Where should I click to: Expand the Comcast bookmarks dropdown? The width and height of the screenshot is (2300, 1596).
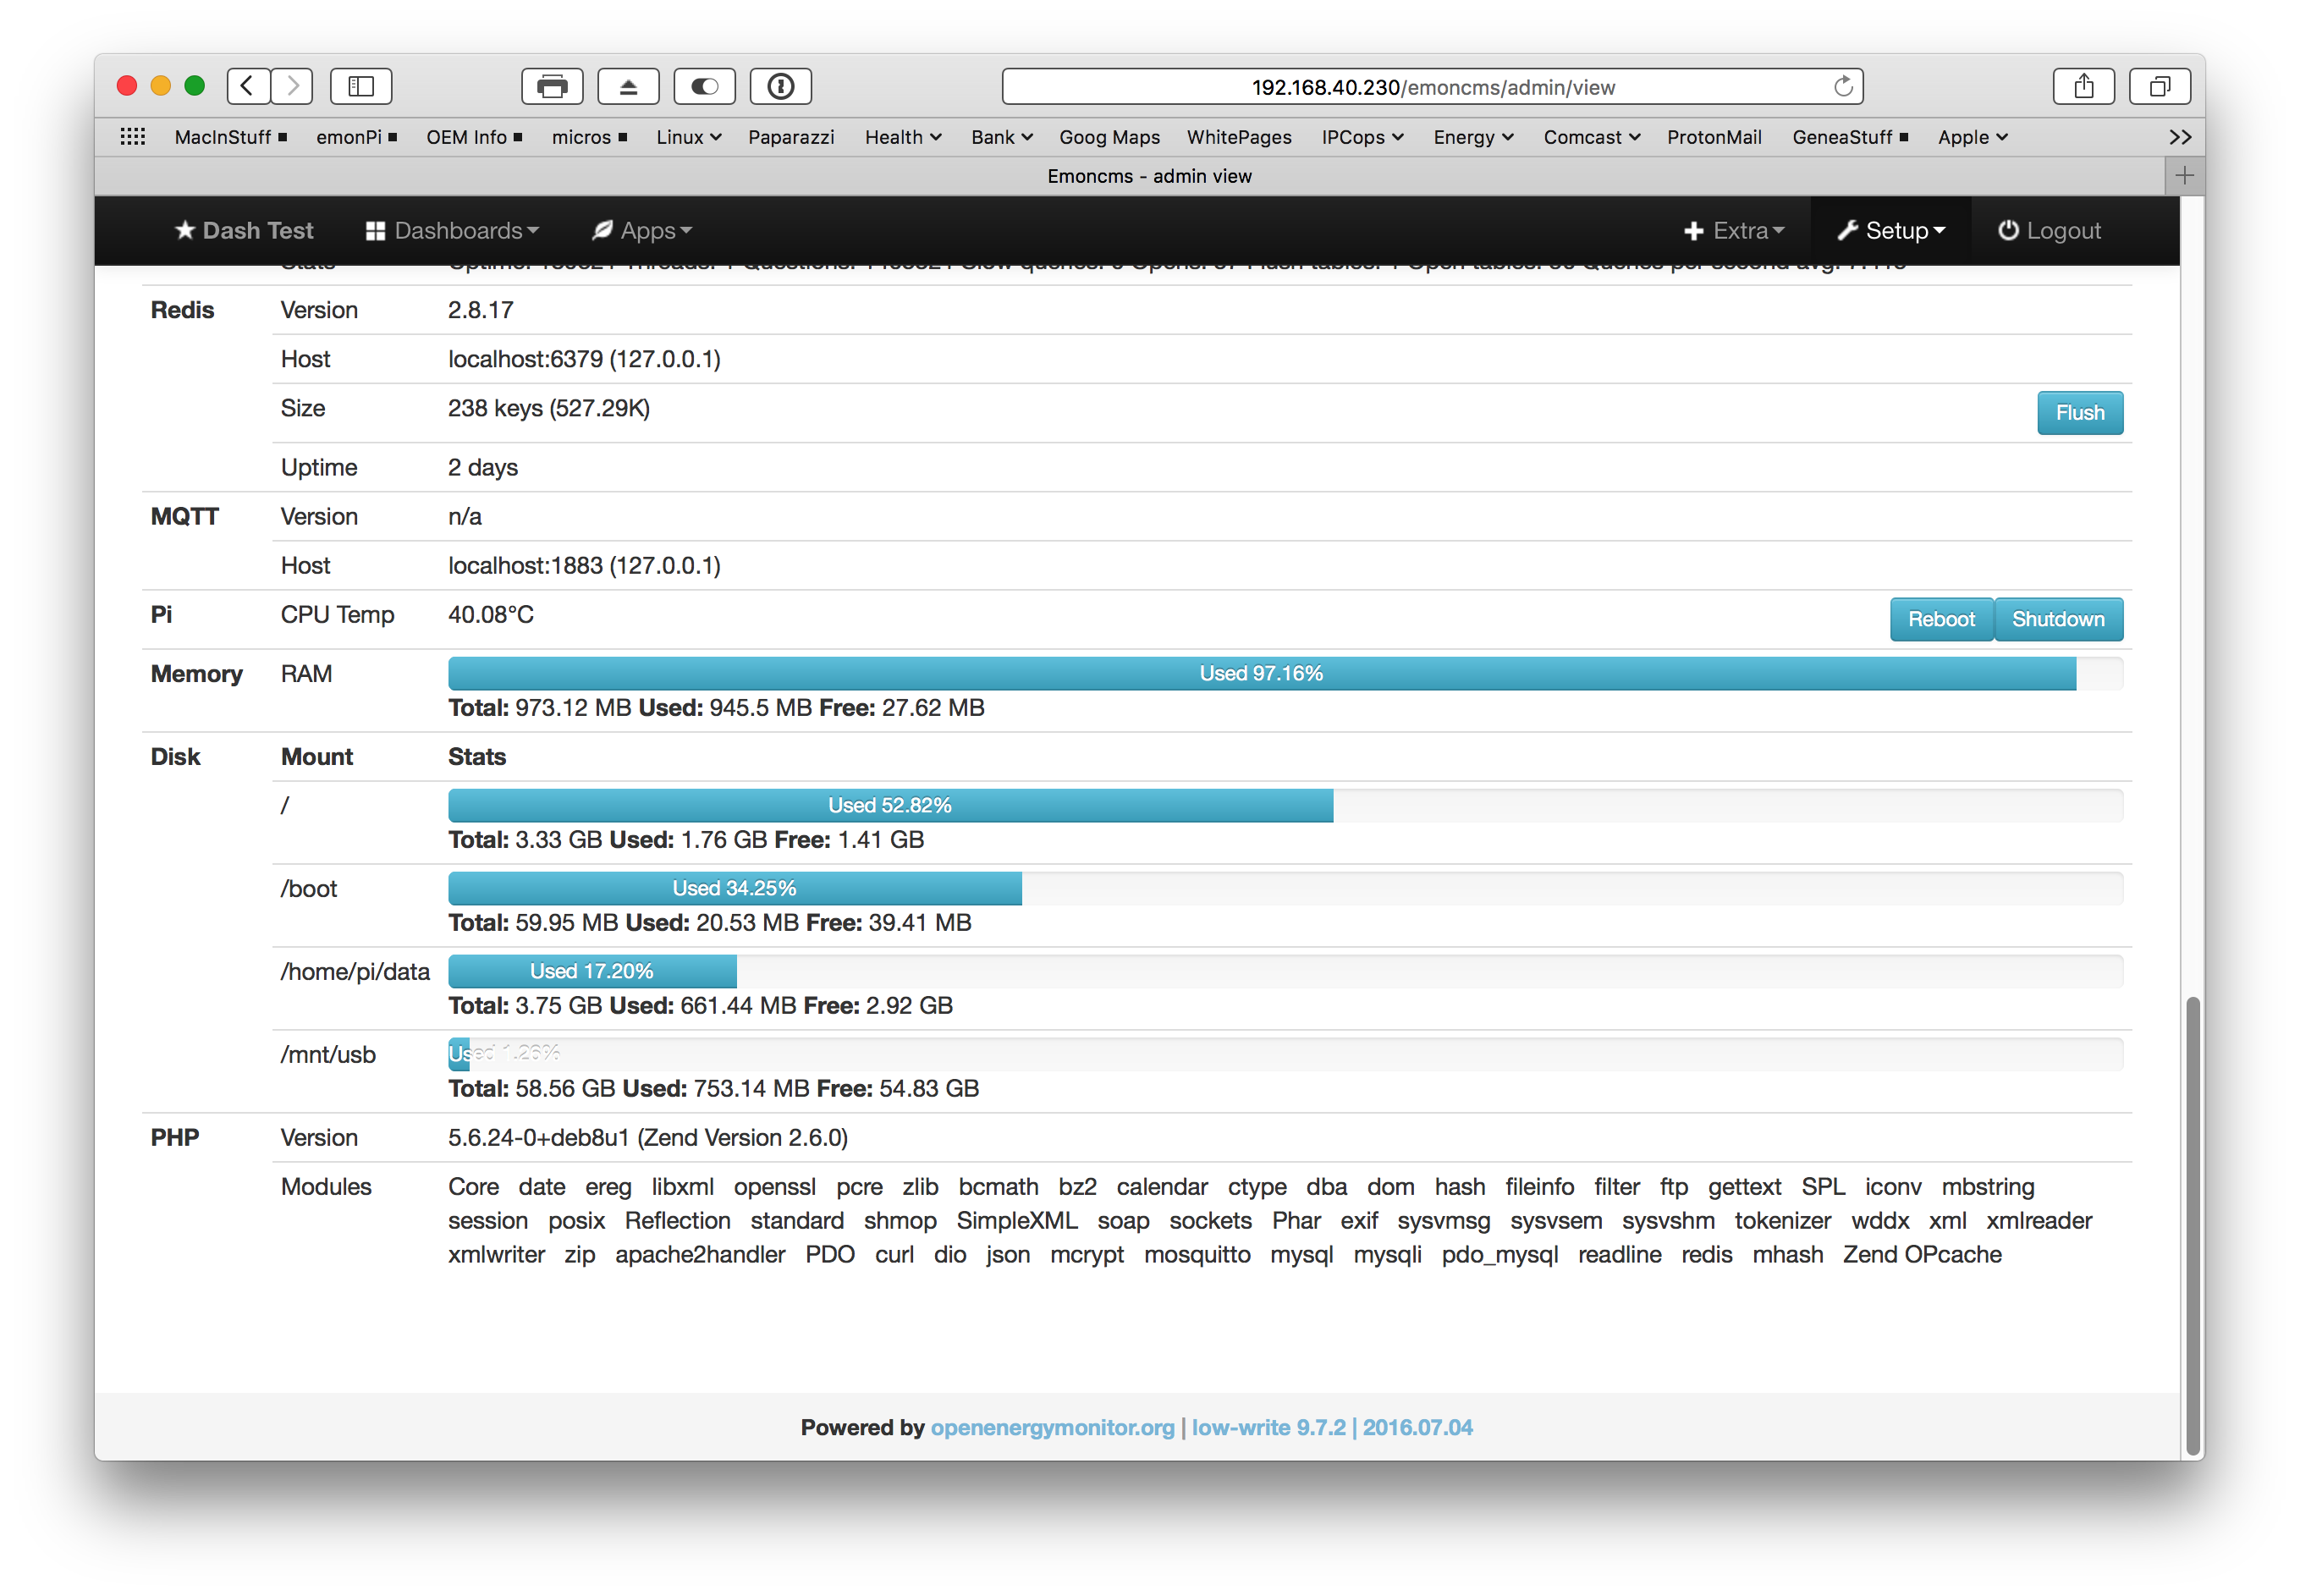(x=1591, y=137)
